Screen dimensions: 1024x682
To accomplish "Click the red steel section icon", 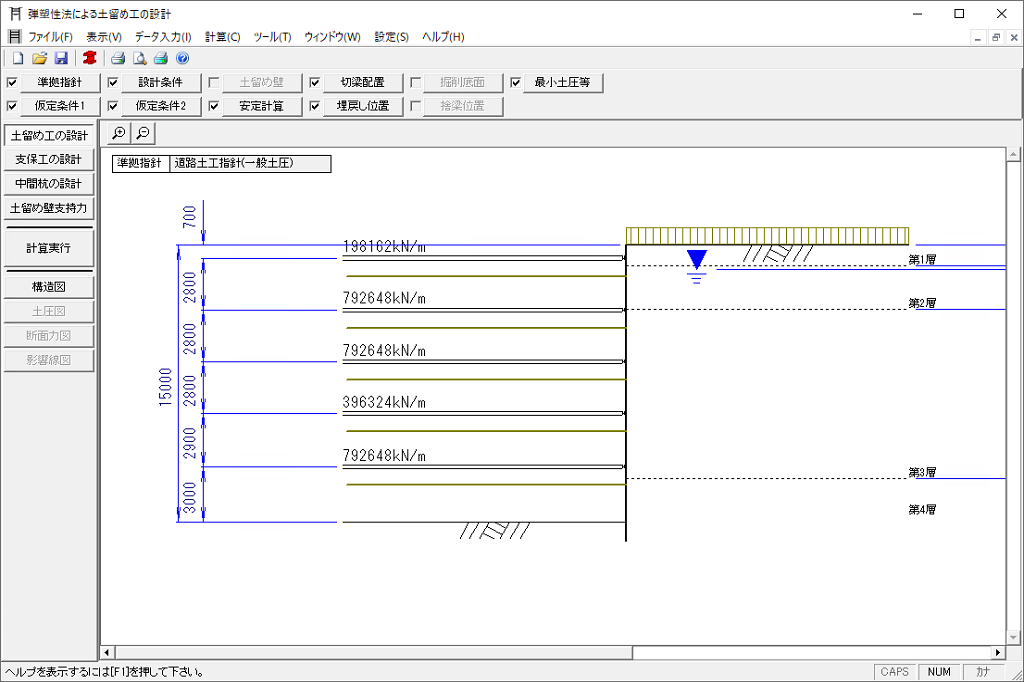I will coord(89,58).
